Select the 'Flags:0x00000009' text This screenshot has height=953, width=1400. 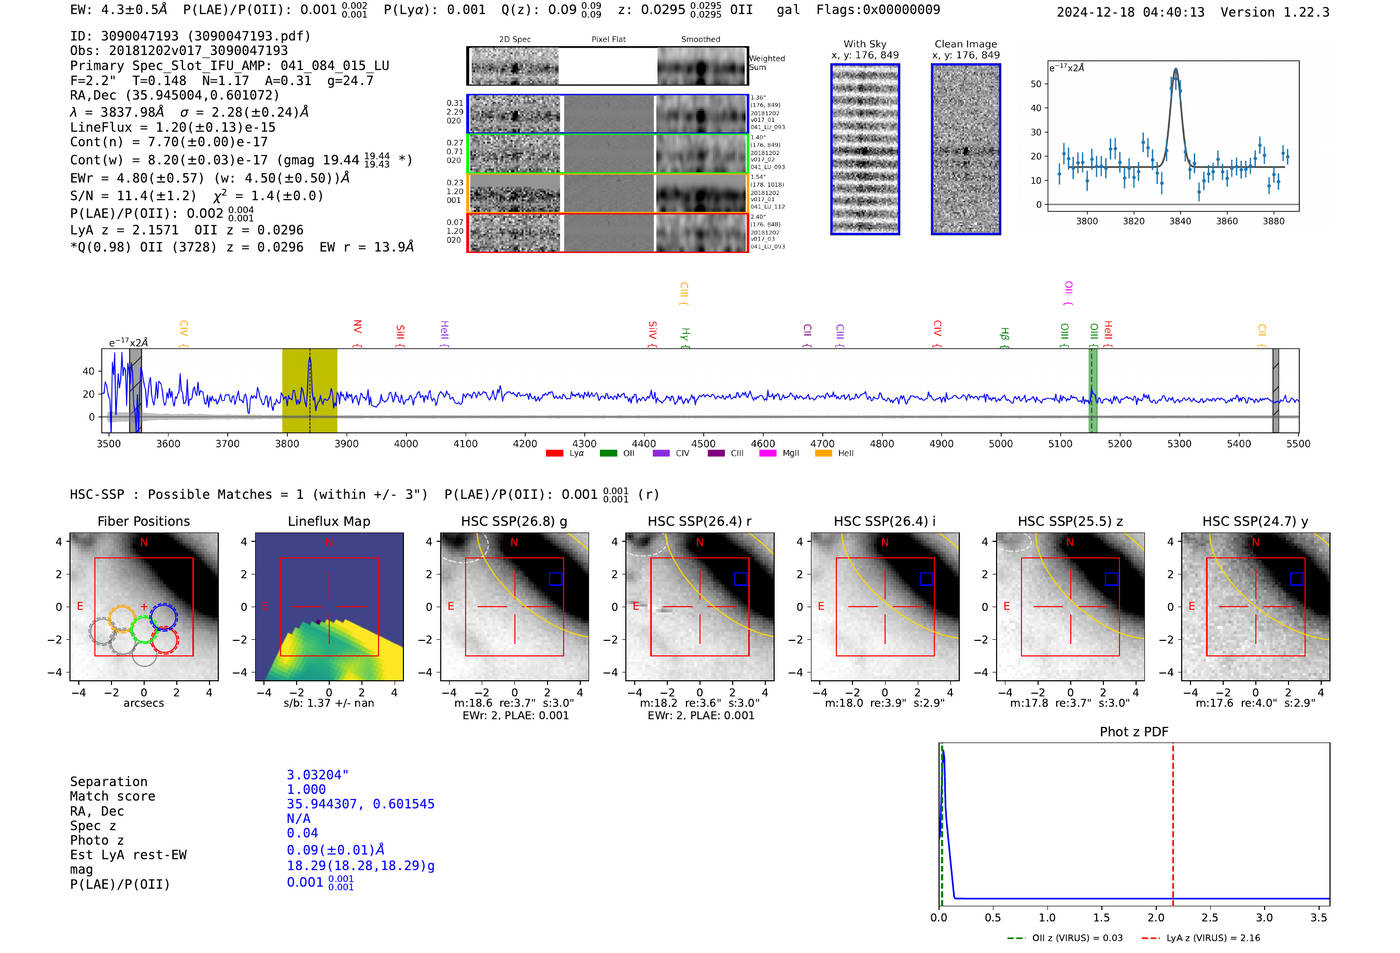[878, 10]
